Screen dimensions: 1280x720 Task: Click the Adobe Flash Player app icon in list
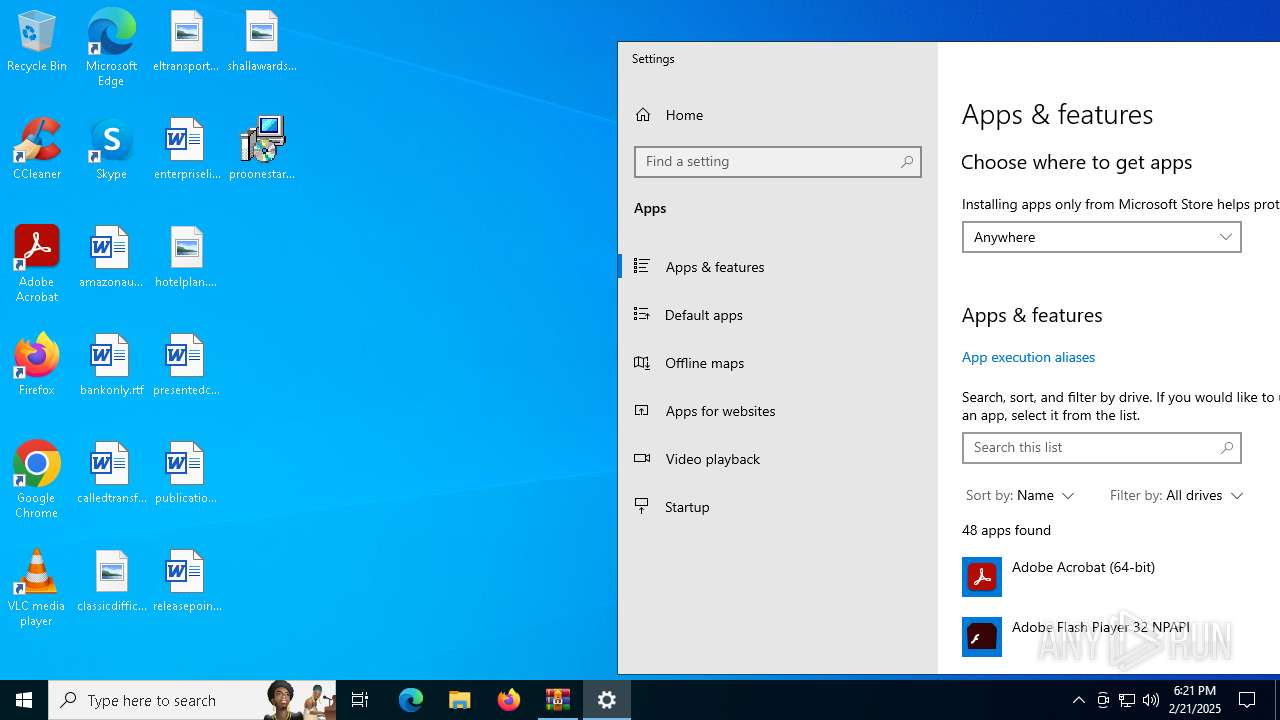982,637
